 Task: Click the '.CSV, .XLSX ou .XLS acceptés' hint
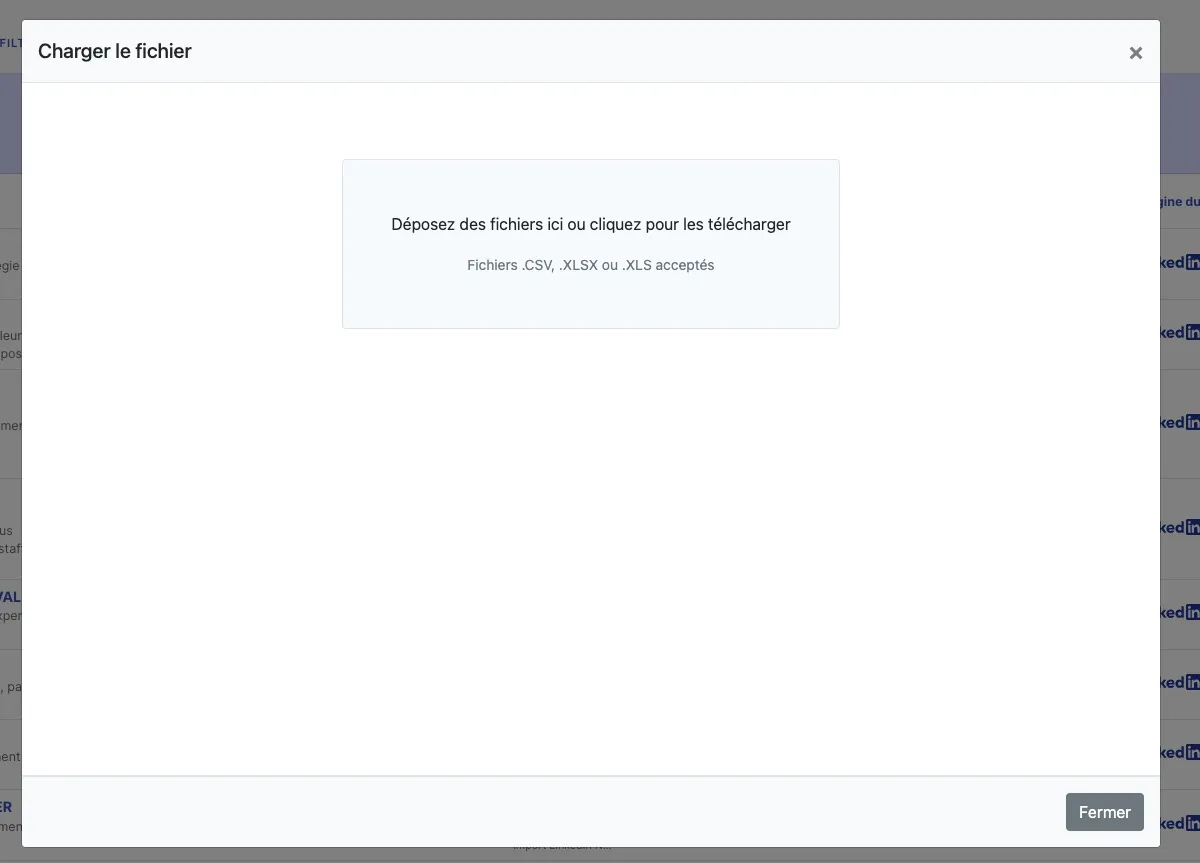(x=590, y=265)
